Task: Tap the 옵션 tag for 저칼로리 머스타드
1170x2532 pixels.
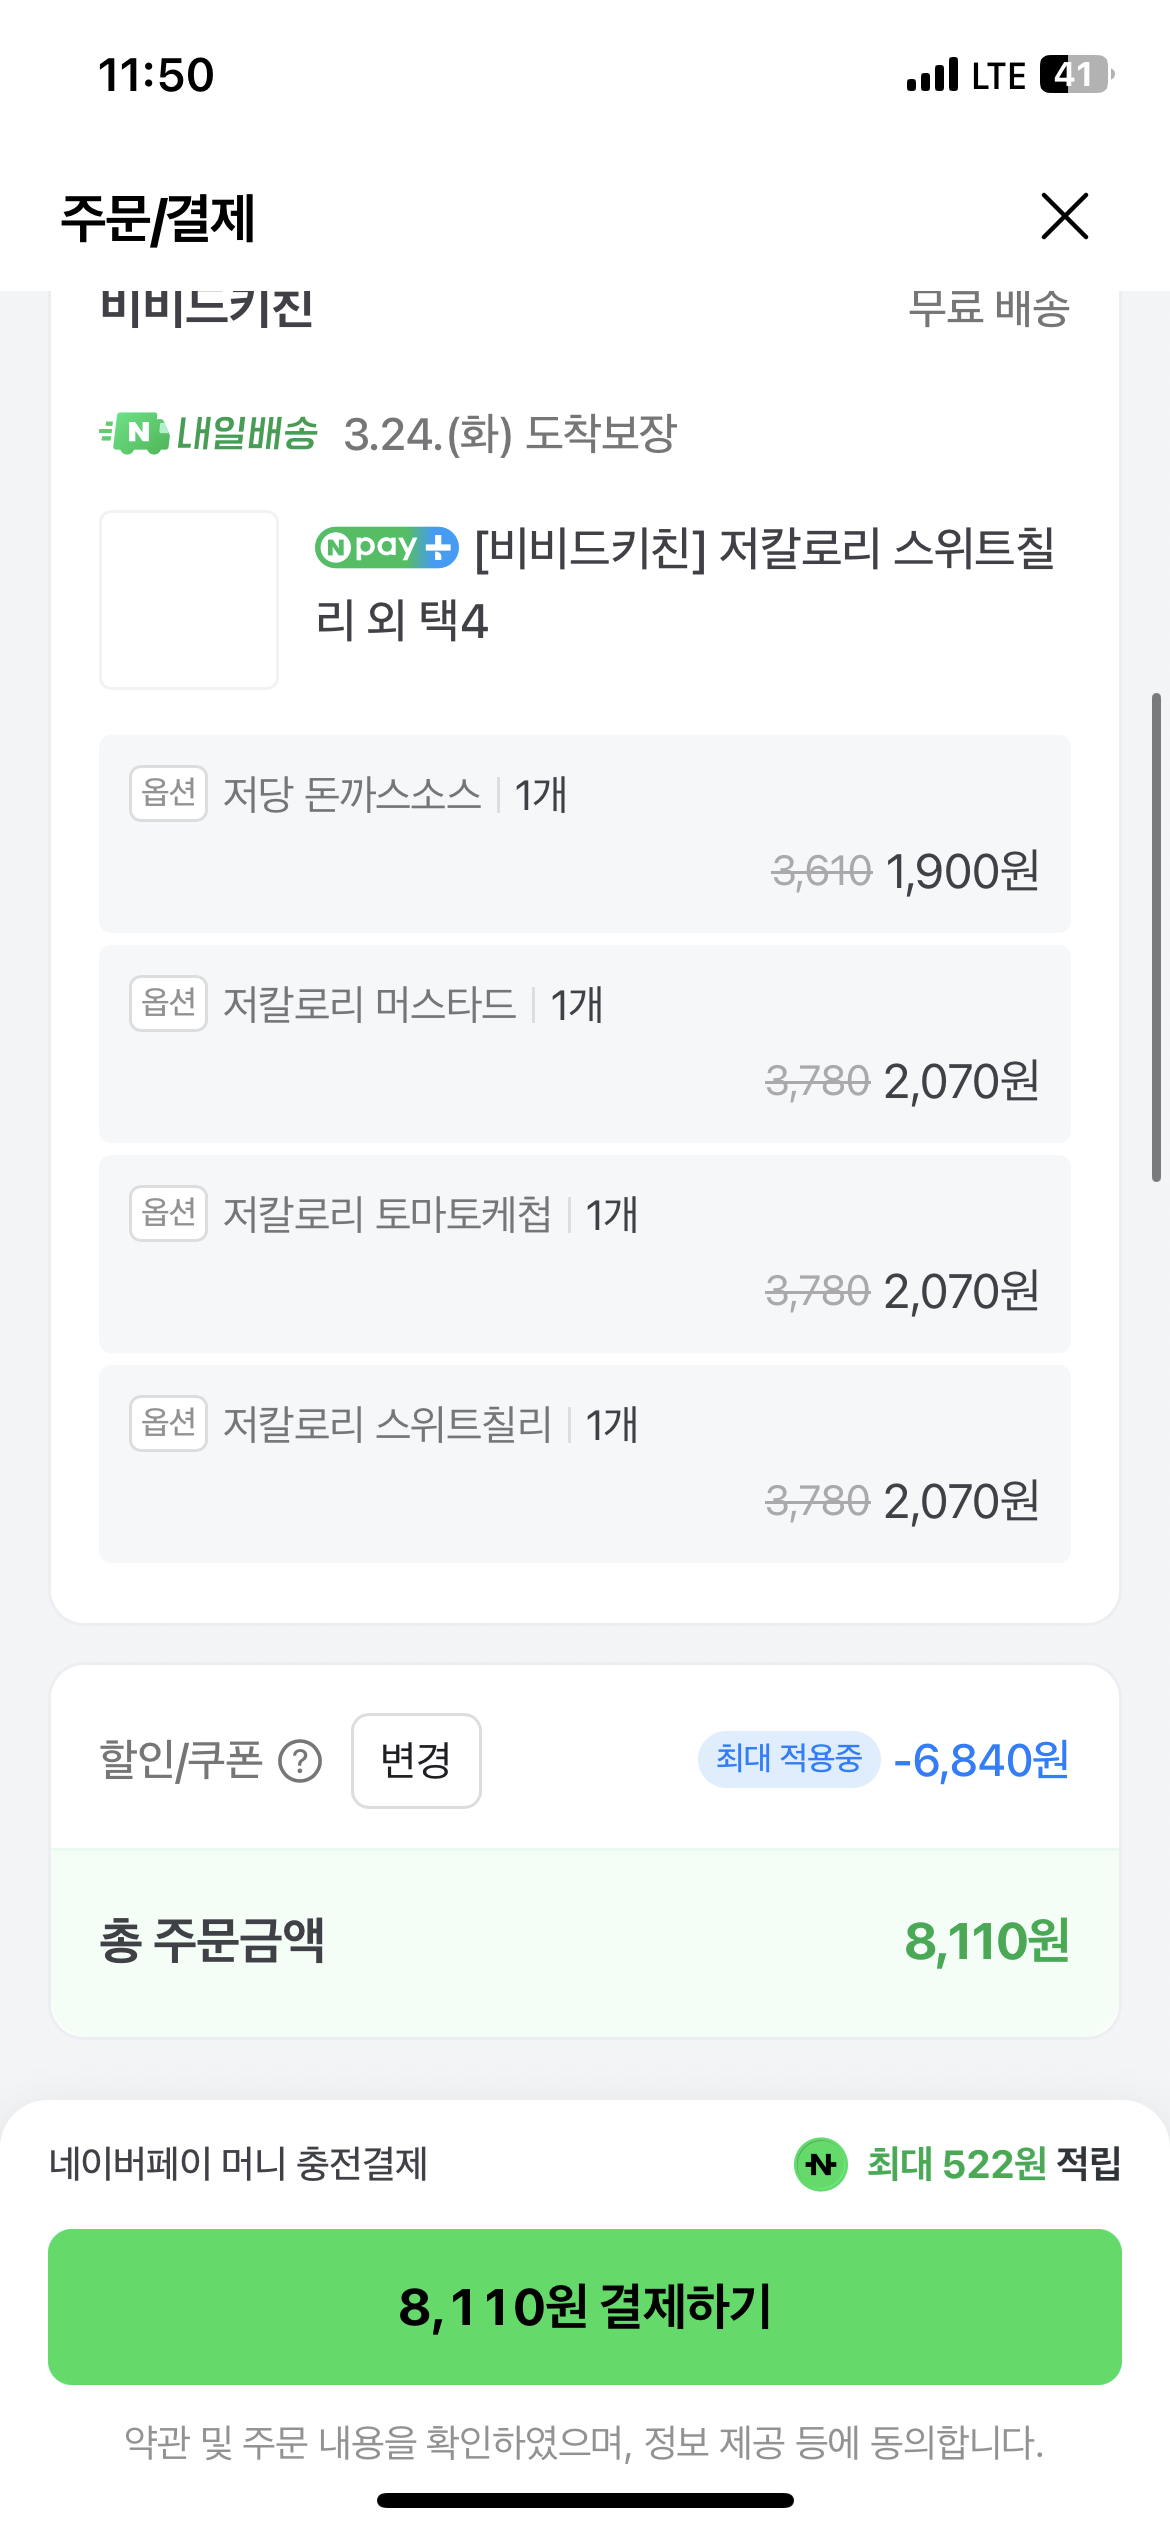Action: point(168,1003)
